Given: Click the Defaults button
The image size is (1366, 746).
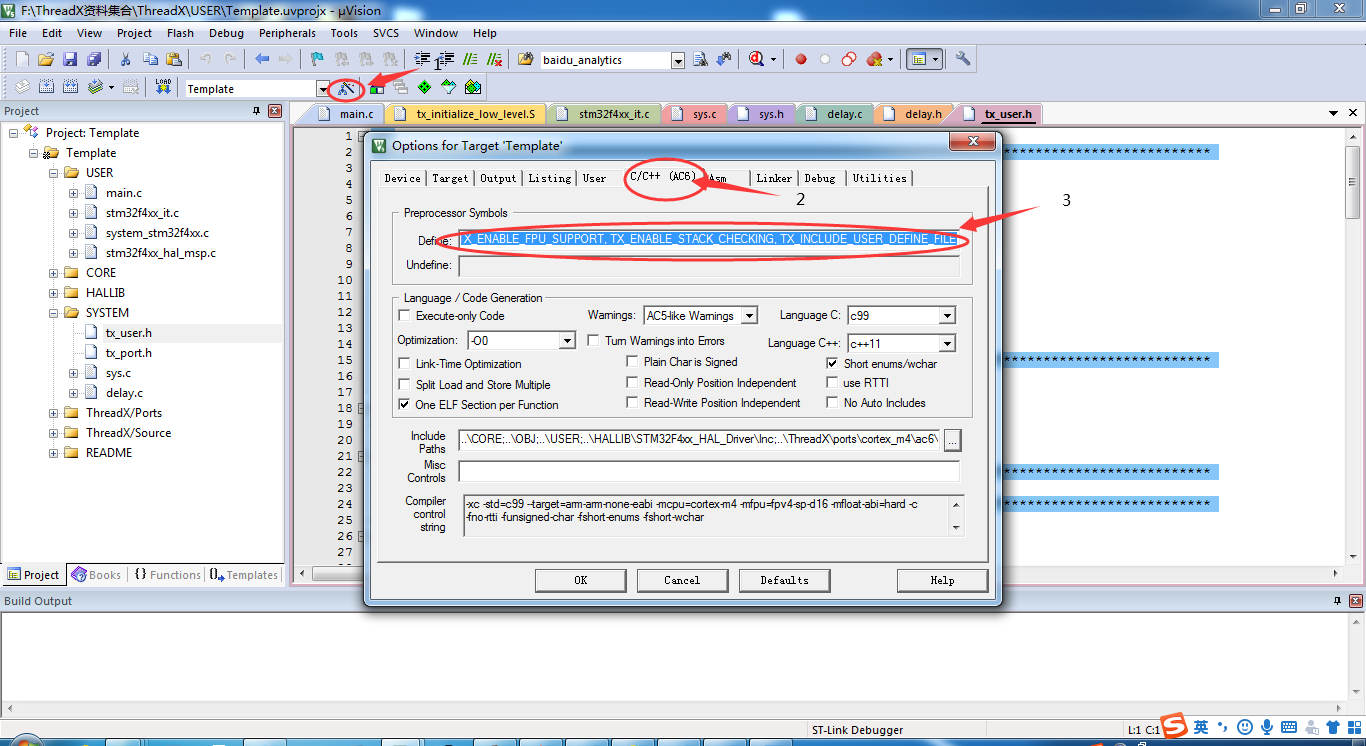Looking at the screenshot, I should point(784,580).
